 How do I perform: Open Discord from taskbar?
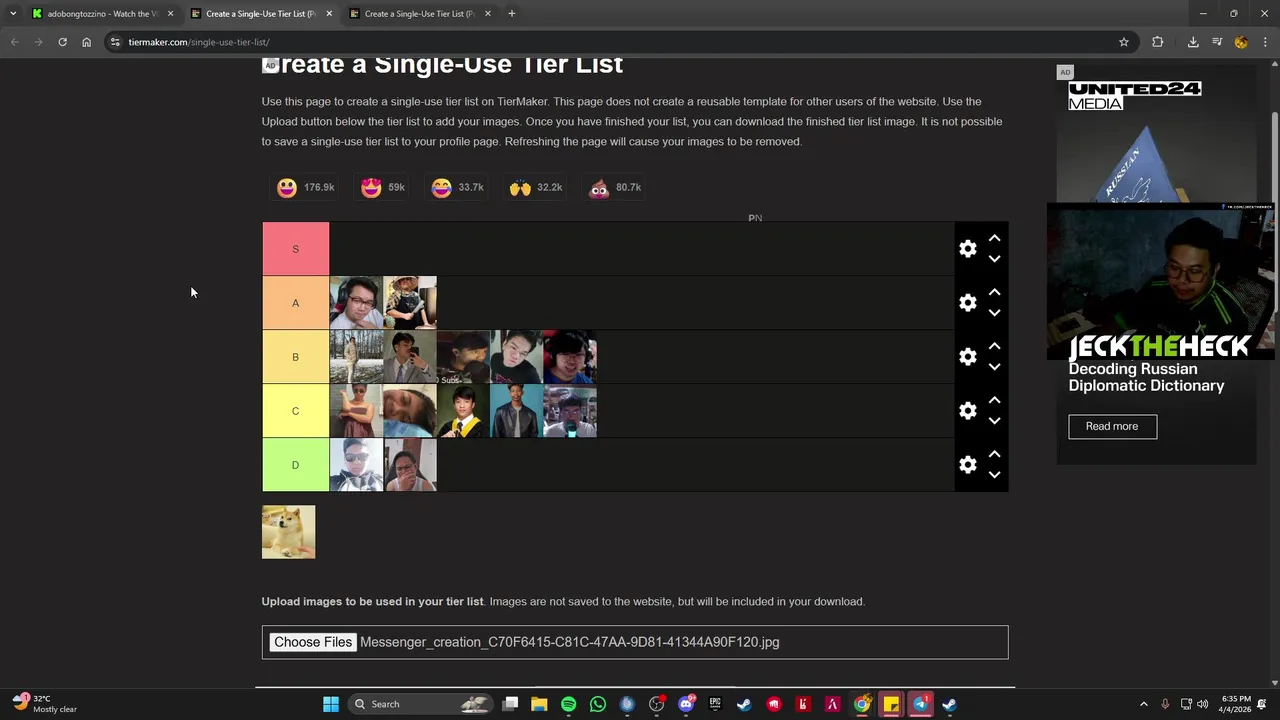[686, 704]
